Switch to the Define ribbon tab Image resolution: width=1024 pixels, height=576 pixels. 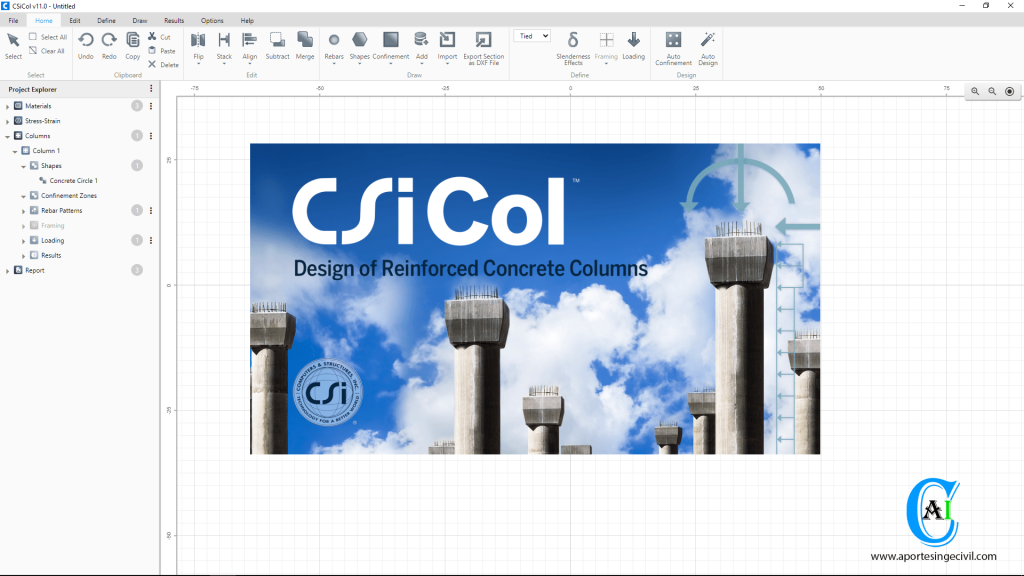click(x=106, y=19)
